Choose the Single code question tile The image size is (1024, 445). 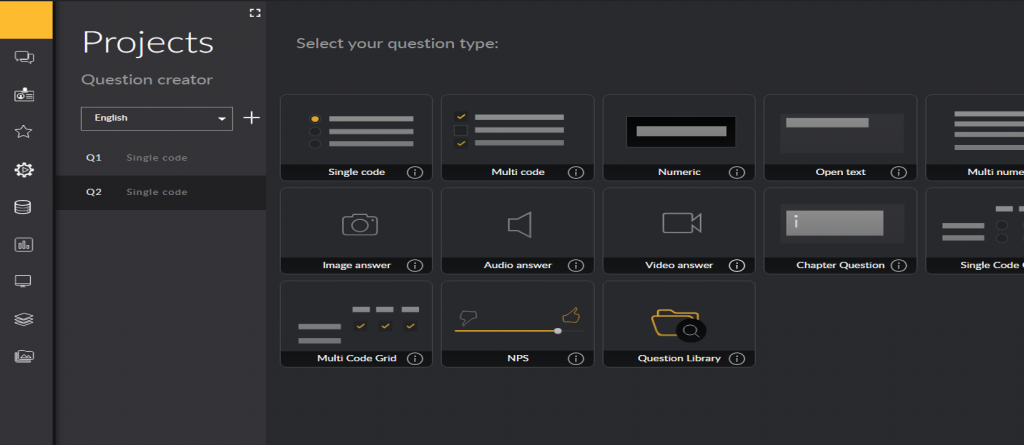coord(356,137)
